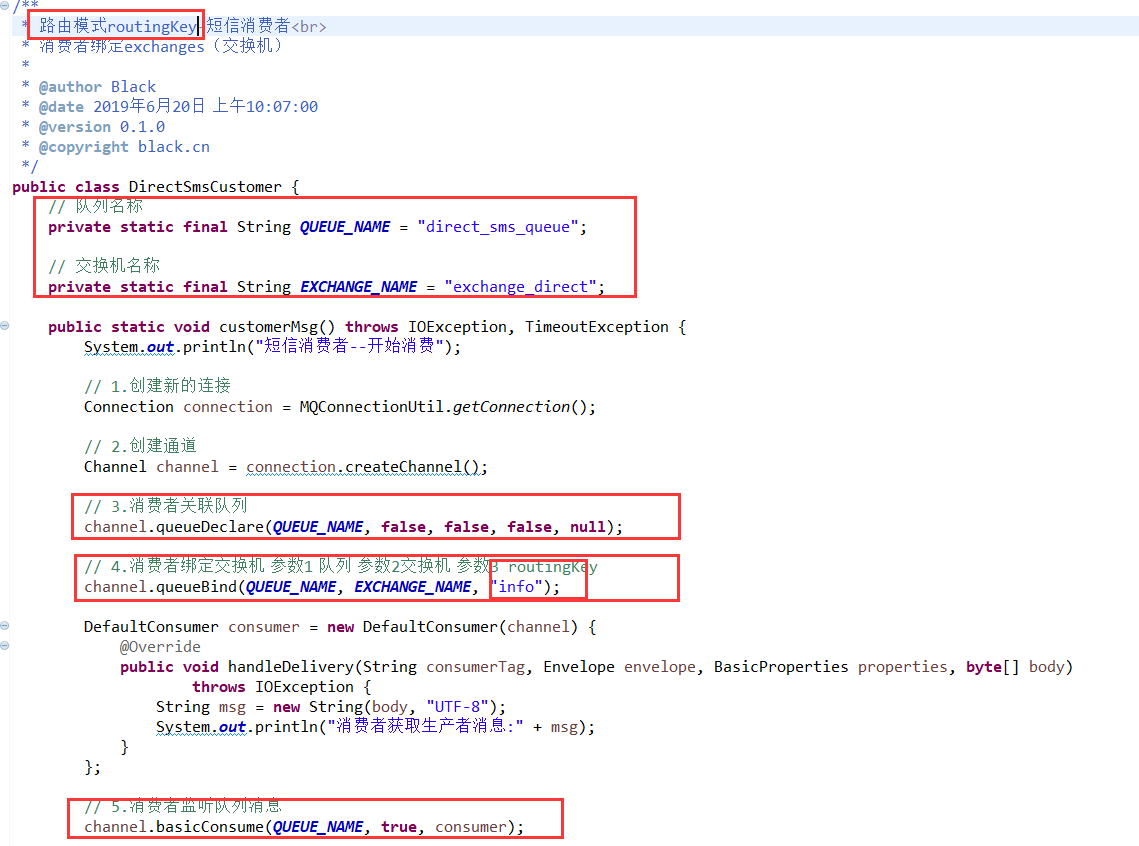
Task: Select the "info" routing key string
Action: tap(515, 586)
